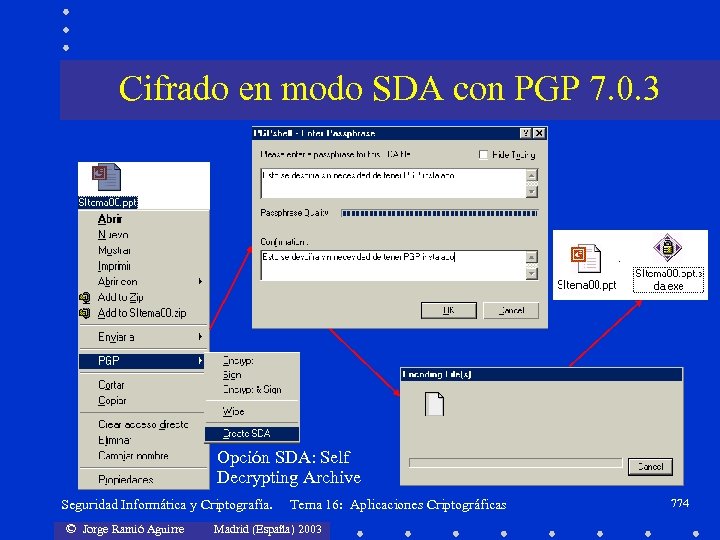Open Propiedades from the context menu
This screenshot has width=720, height=540.
[x=126, y=479]
